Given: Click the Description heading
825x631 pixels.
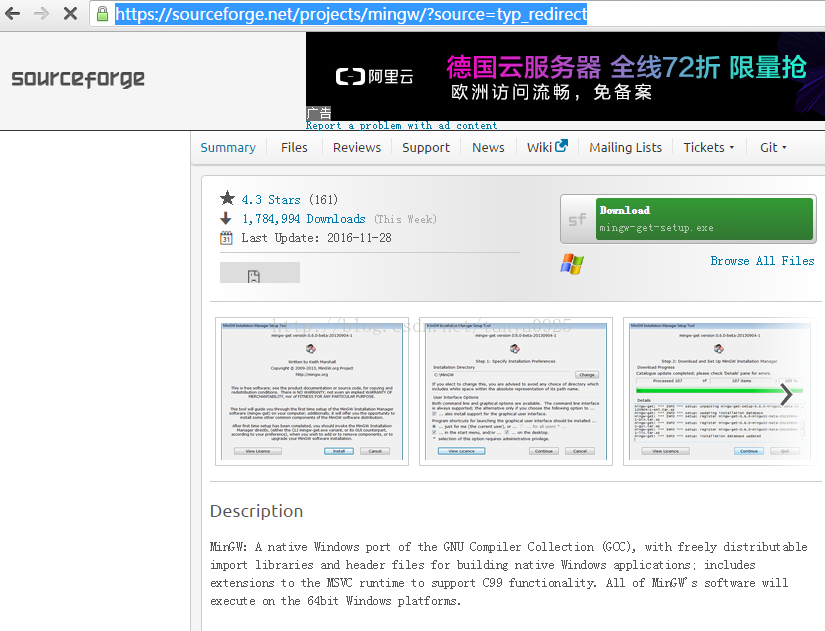Looking at the screenshot, I should 256,511.
